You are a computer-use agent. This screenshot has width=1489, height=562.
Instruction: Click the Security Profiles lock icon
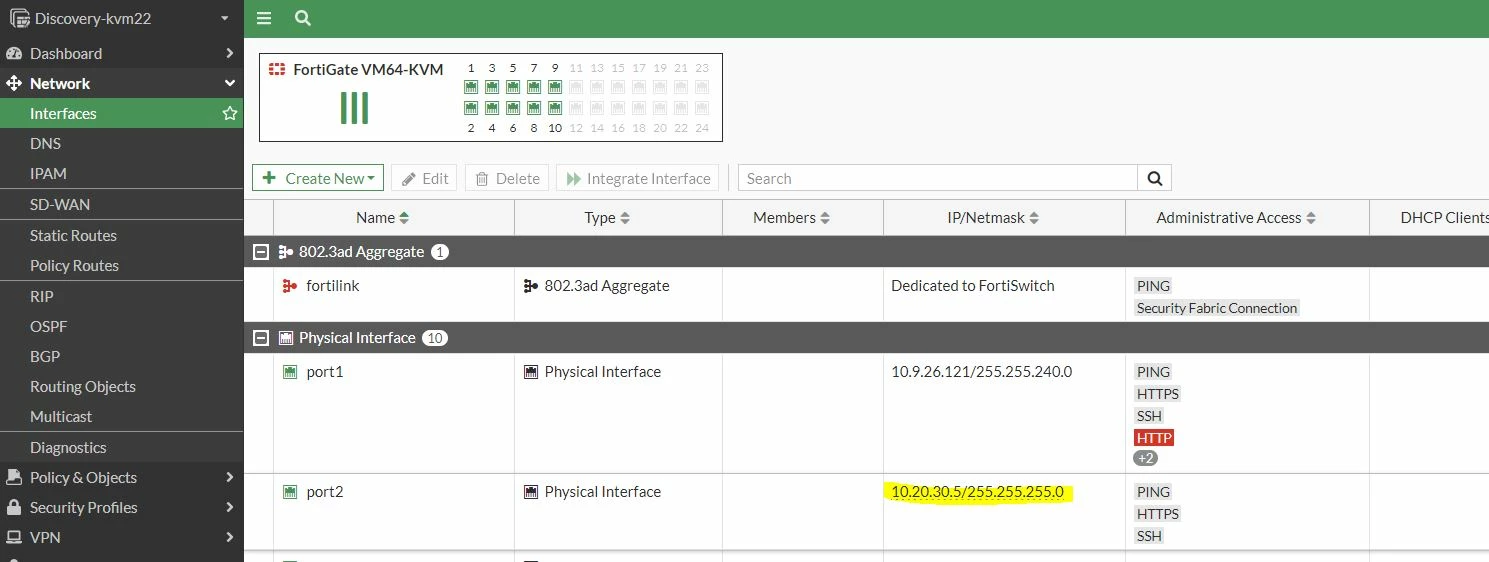tap(14, 507)
